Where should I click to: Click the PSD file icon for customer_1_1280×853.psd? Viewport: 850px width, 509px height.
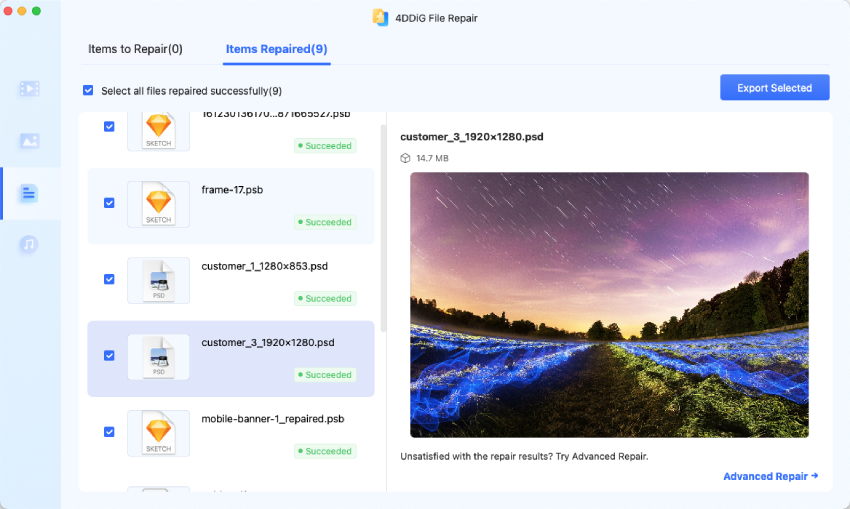point(158,280)
